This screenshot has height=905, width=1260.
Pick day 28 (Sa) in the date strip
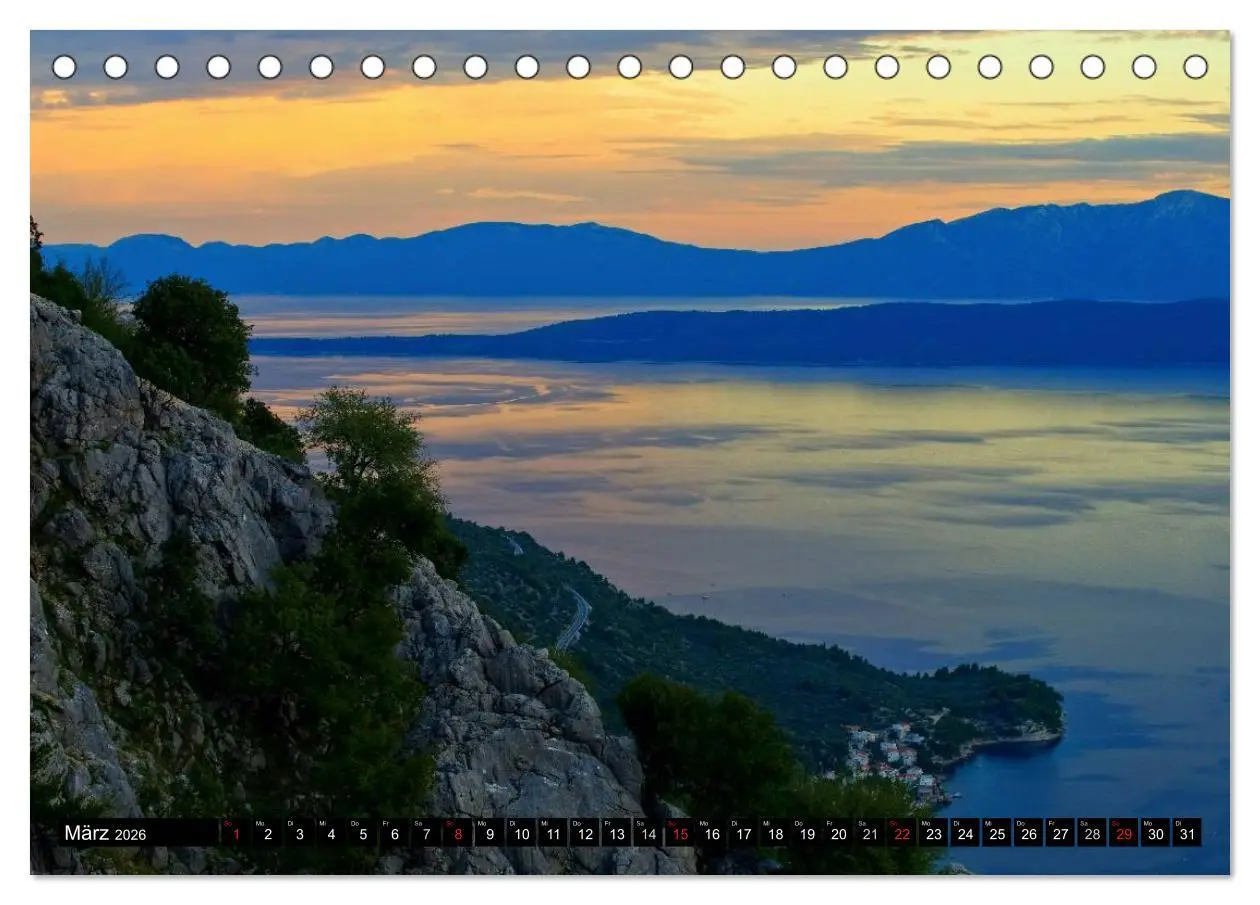tap(1091, 833)
